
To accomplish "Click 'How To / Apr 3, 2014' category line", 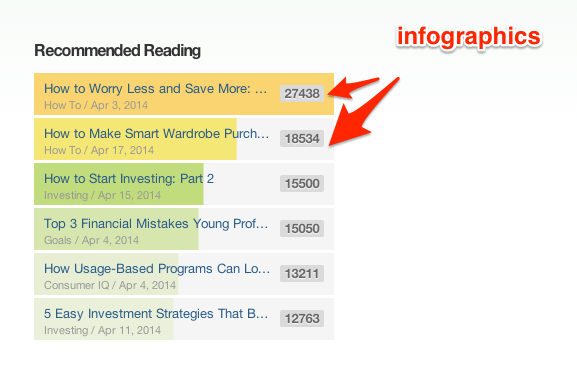I will tap(96, 105).
